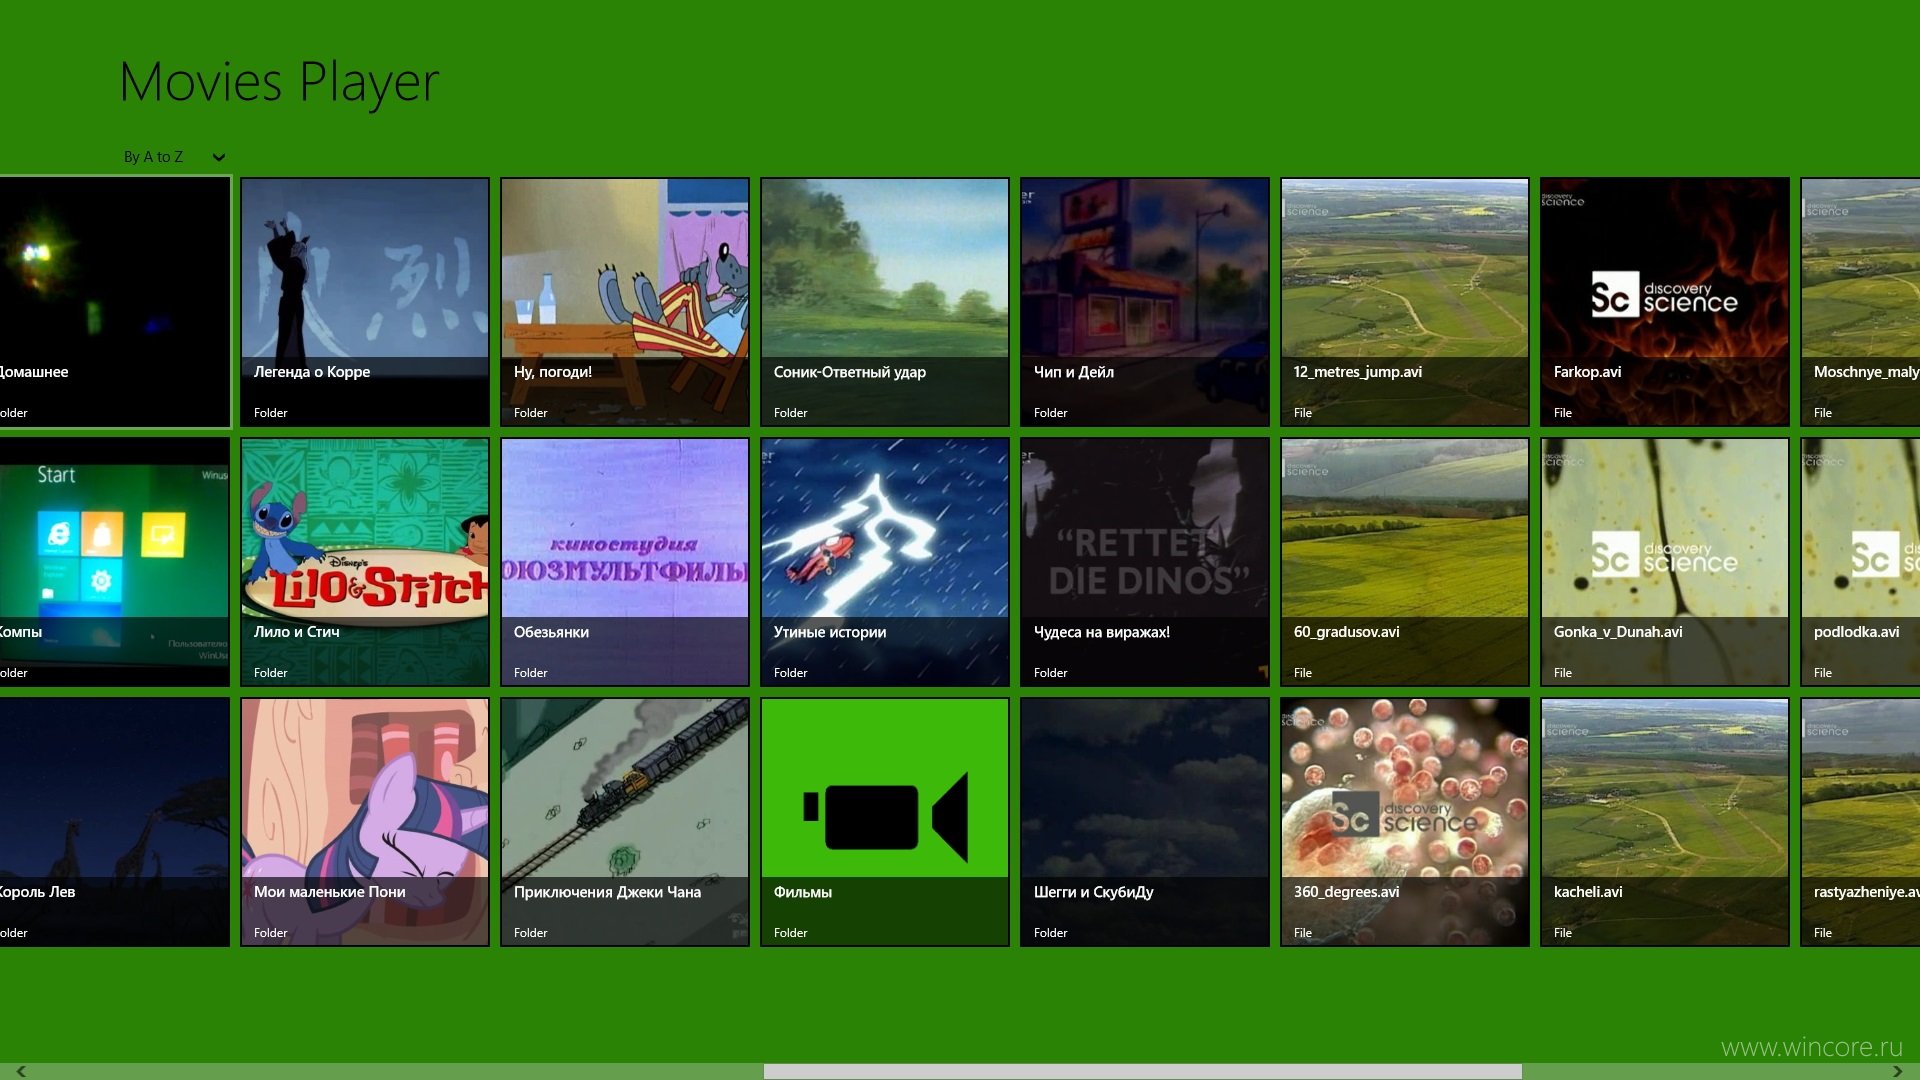Play the Farkop.avi file tile
The image size is (1920, 1080).
click(x=1665, y=302)
